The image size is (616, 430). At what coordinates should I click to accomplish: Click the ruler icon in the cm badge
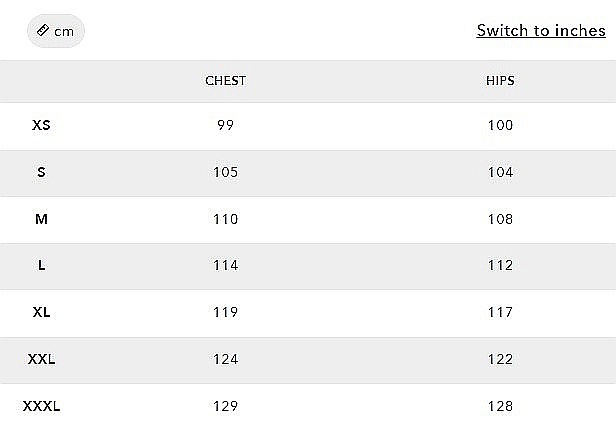coord(43,31)
